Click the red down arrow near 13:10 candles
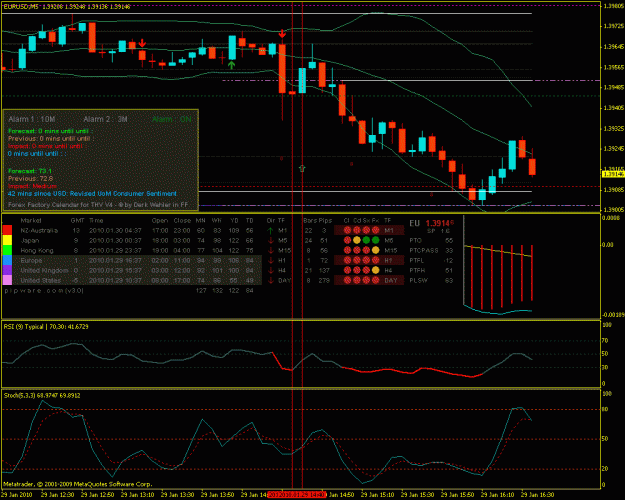This screenshot has height=500, width=625. point(142,43)
